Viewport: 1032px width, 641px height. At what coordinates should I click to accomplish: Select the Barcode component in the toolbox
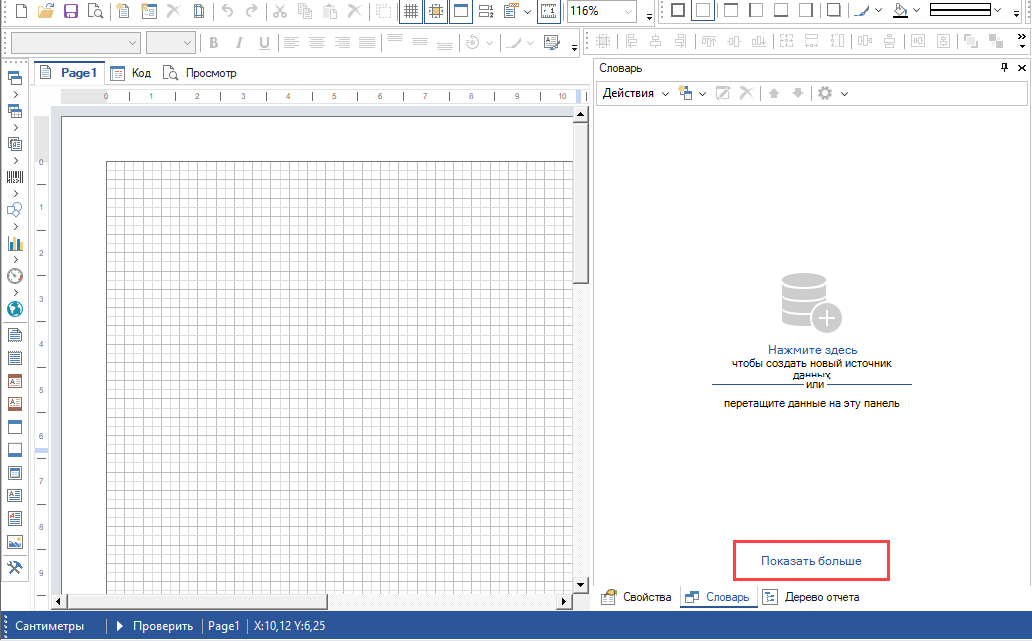[x=14, y=177]
